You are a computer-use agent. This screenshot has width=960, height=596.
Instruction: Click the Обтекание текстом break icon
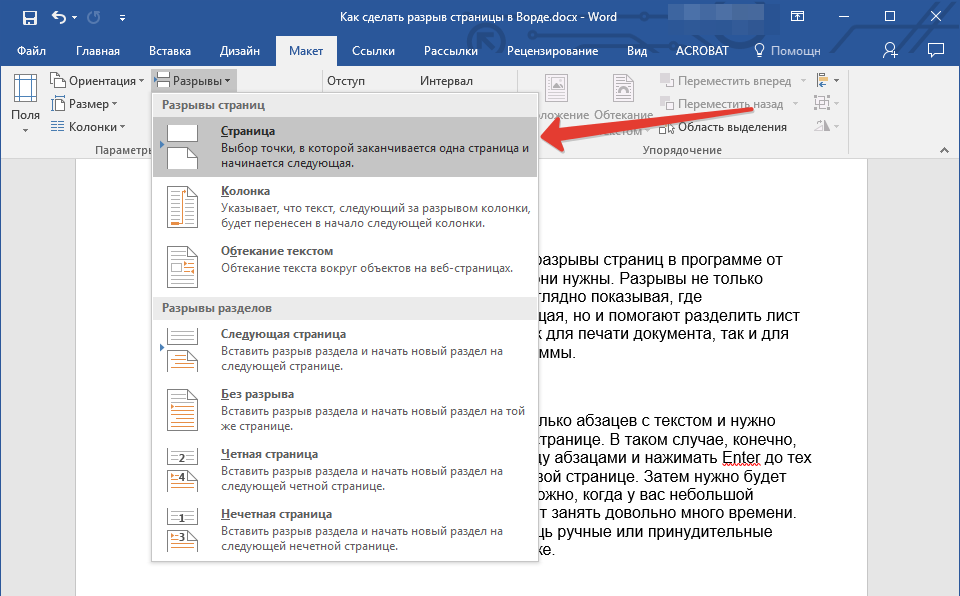(x=182, y=267)
